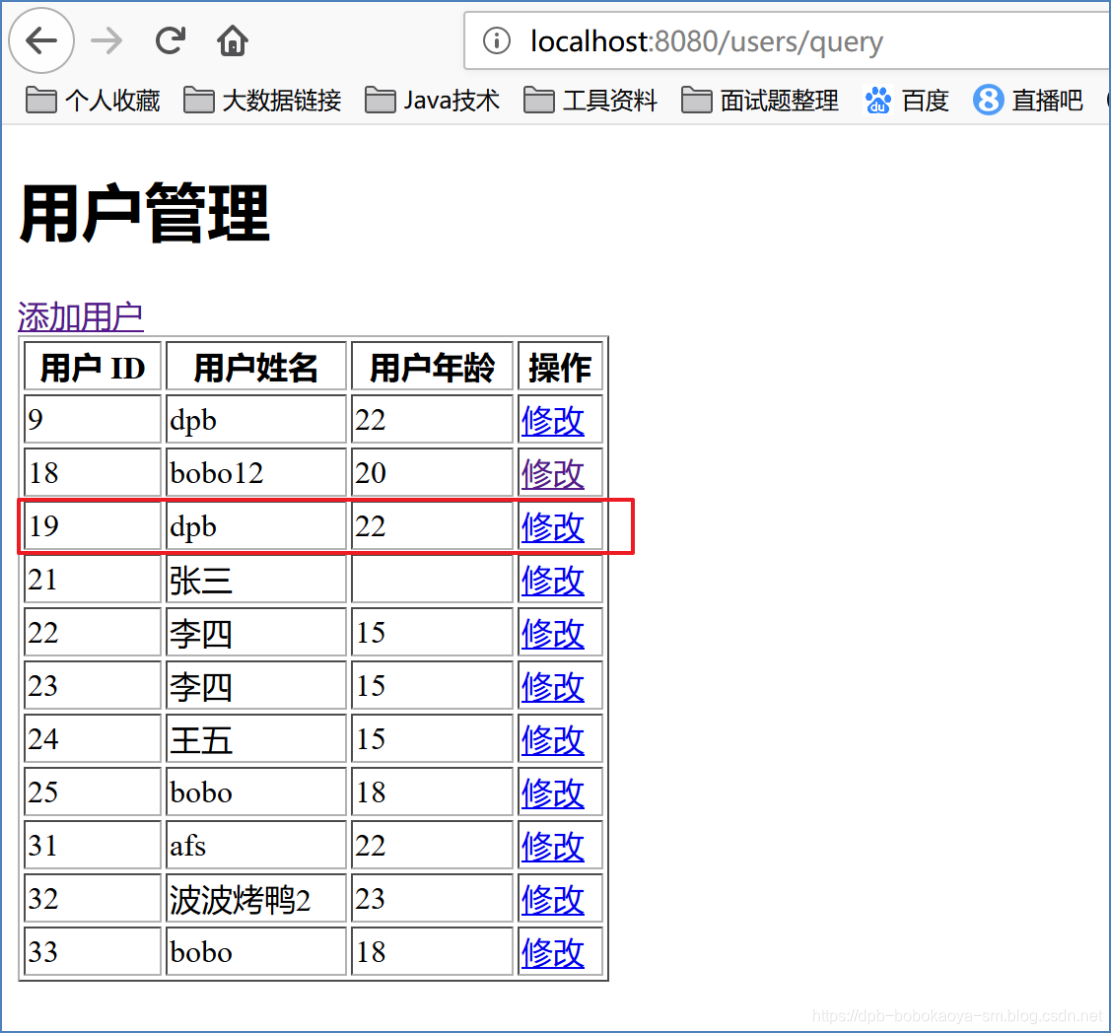Open the 工具资料 bookmark folder
Screen dimensions: 1112x1034
(591, 100)
